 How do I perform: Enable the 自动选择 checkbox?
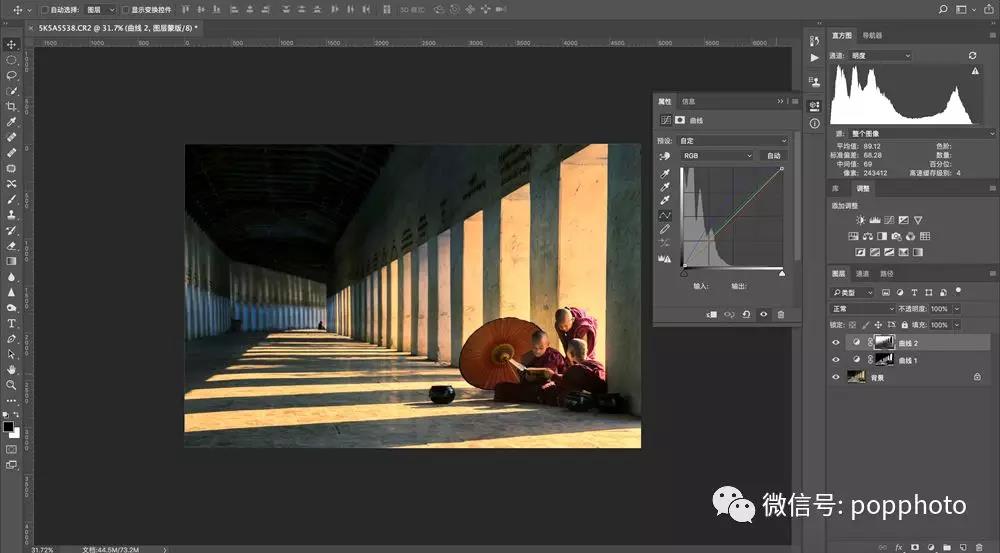coord(43,9)
